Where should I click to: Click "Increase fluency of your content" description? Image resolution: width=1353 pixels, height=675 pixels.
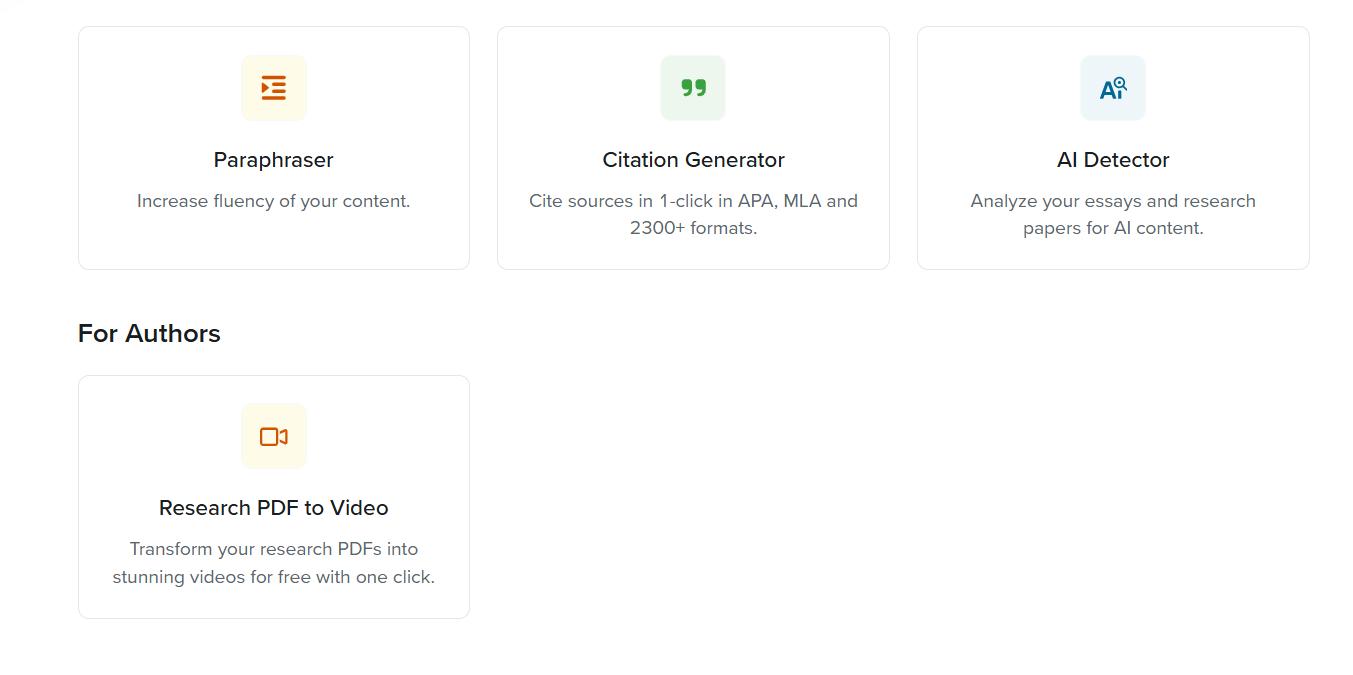pos(273,201)
